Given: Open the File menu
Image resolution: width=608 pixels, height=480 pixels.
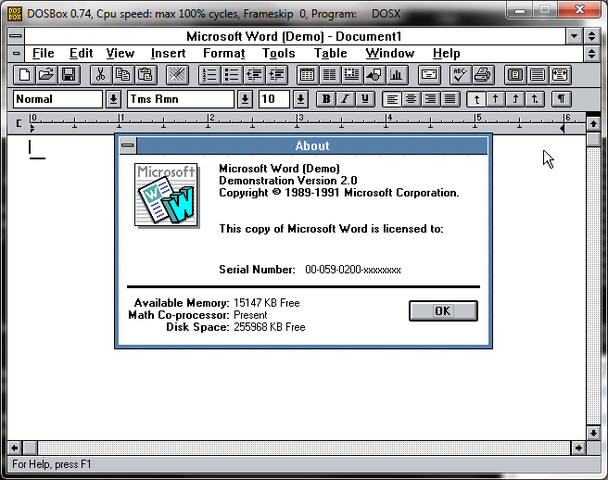Looking at the screenshot, I should click(43, 53).
